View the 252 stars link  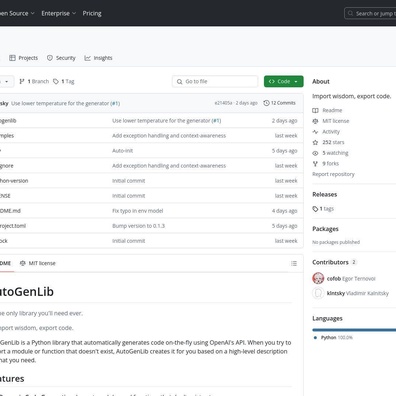(x=333, y=142)
